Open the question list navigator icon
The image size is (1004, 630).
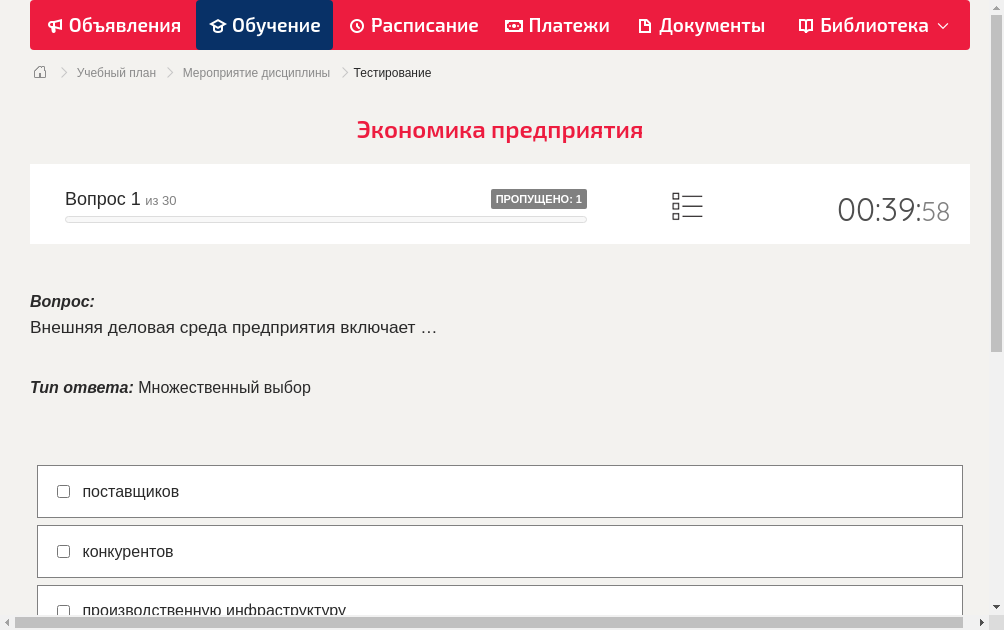coord(687,206)
